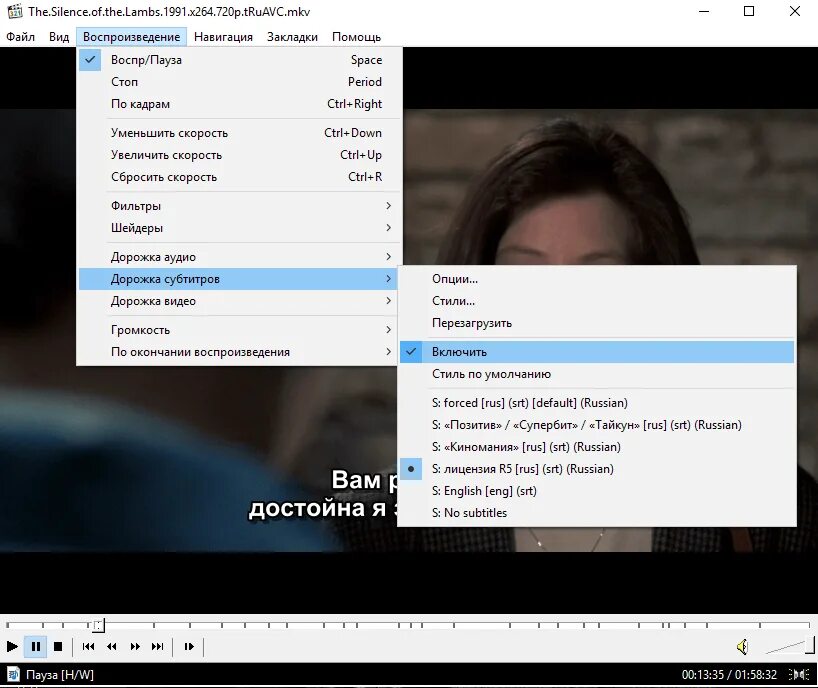Click the status bar document icon by Пауза
The image size is (818, 688).
[x=14, y=674]
